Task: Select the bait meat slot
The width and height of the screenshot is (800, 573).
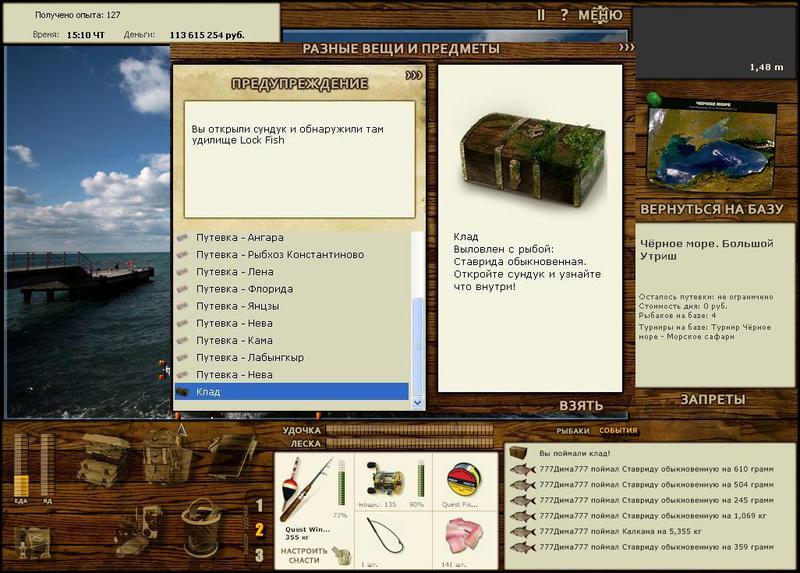Action: [x=465, y=540]
